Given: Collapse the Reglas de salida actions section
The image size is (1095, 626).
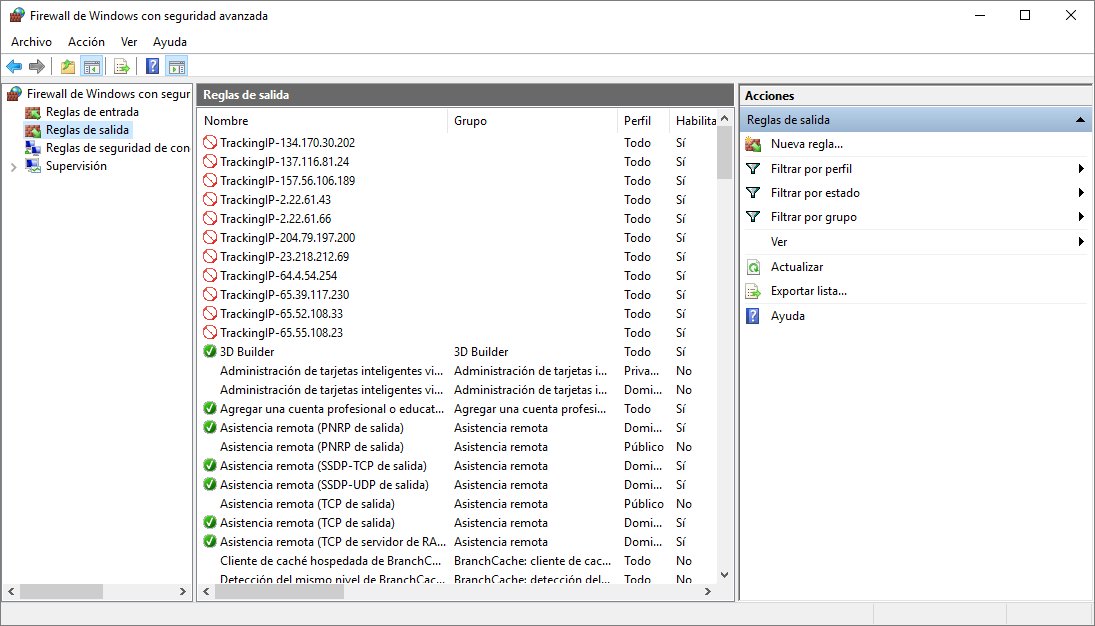Looking at the screenshot, I should pos(1080,120).
